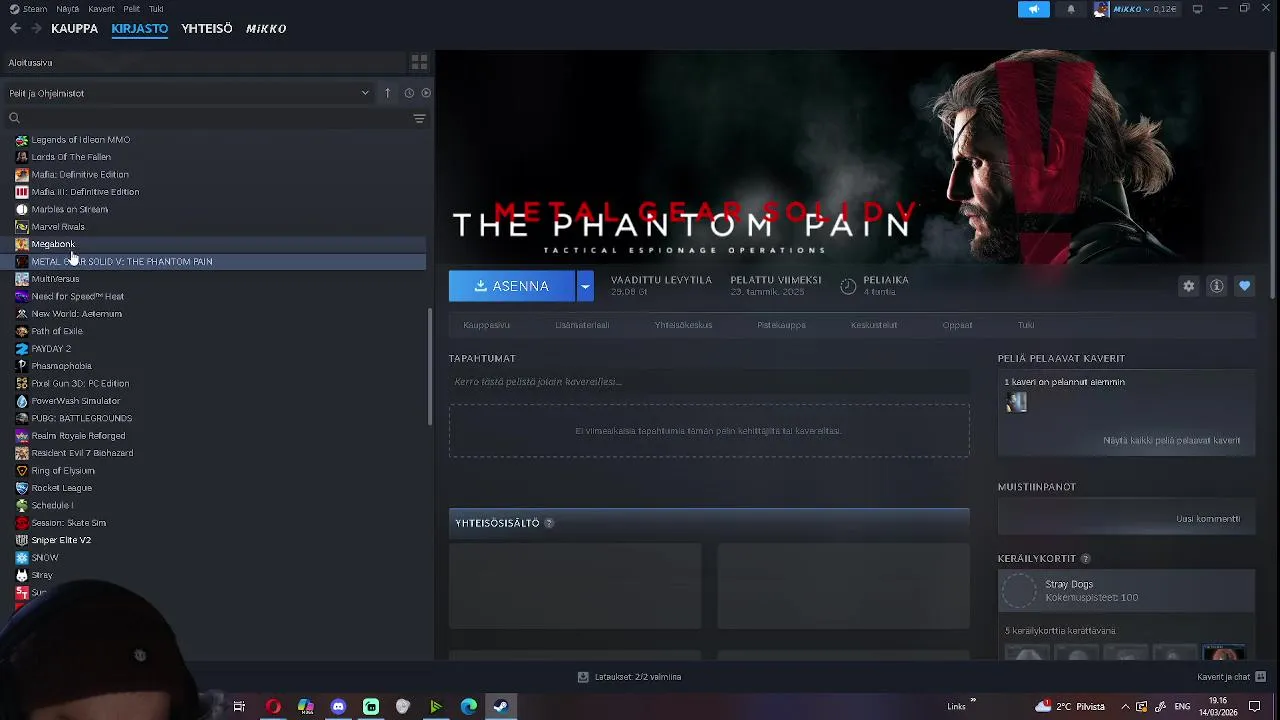This screenshot has width=1280, height=720.
Task: Open the game page Tuki link
Action: (x=1026, y=325)
